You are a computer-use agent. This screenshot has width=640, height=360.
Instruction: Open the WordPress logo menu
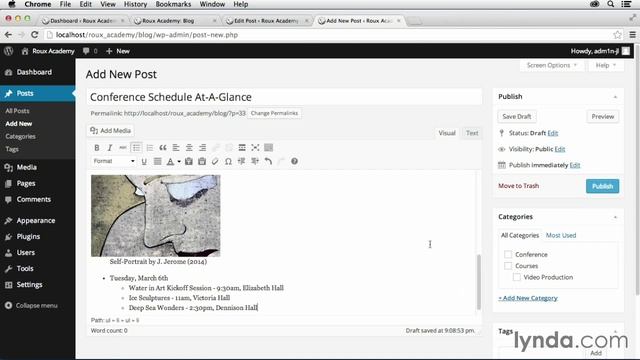(9, 51)
